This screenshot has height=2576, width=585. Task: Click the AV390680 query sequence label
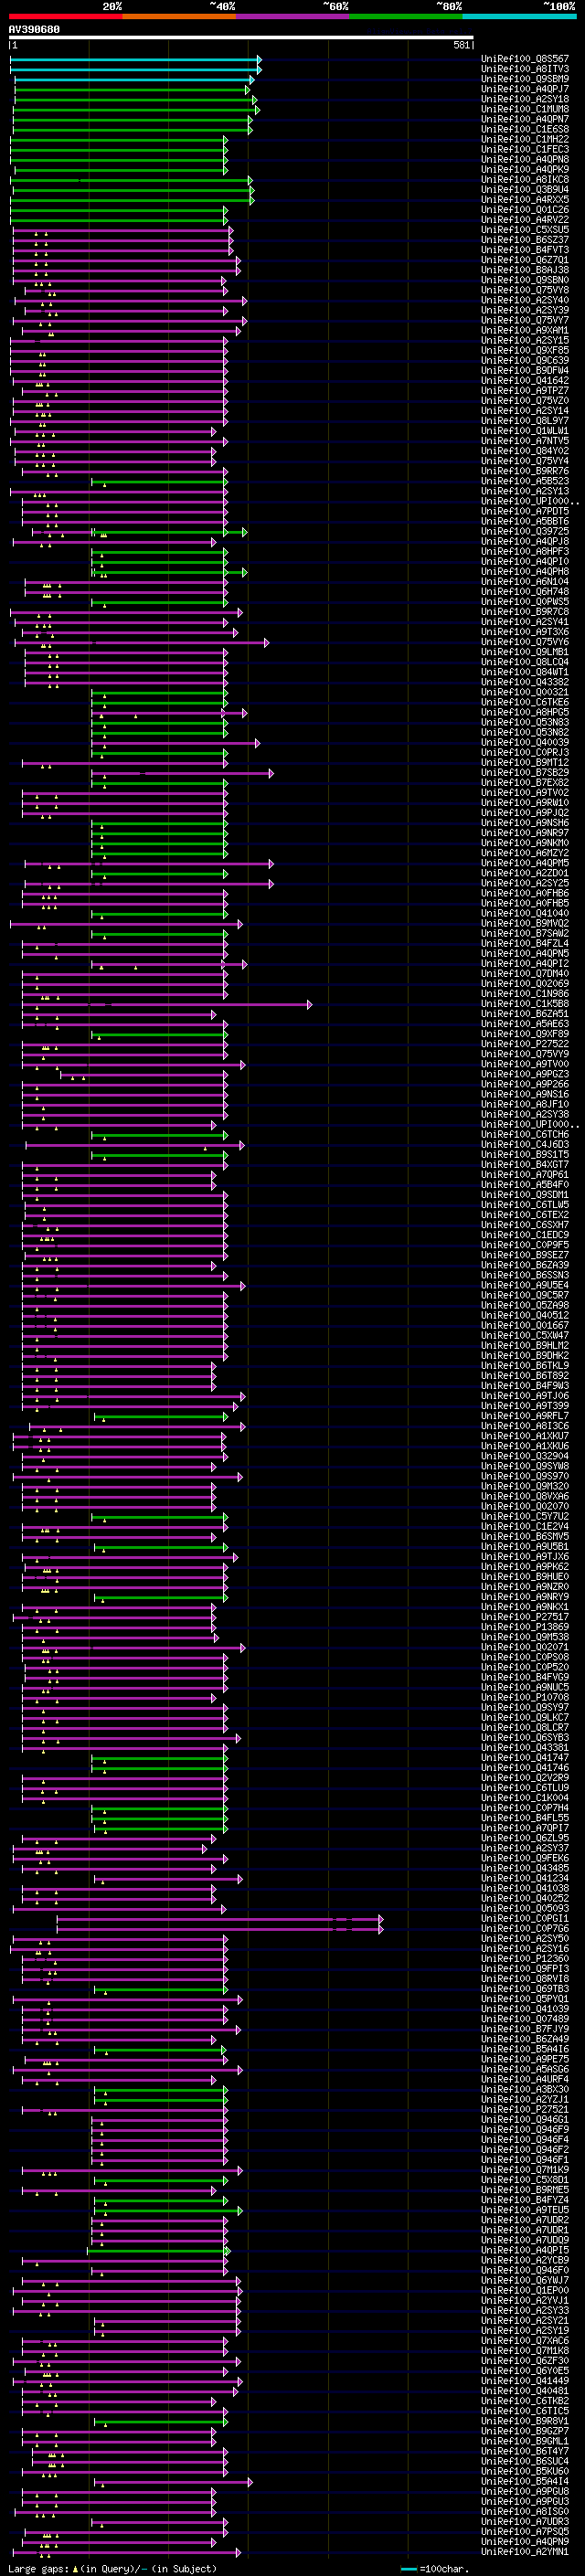coord(34,29)
